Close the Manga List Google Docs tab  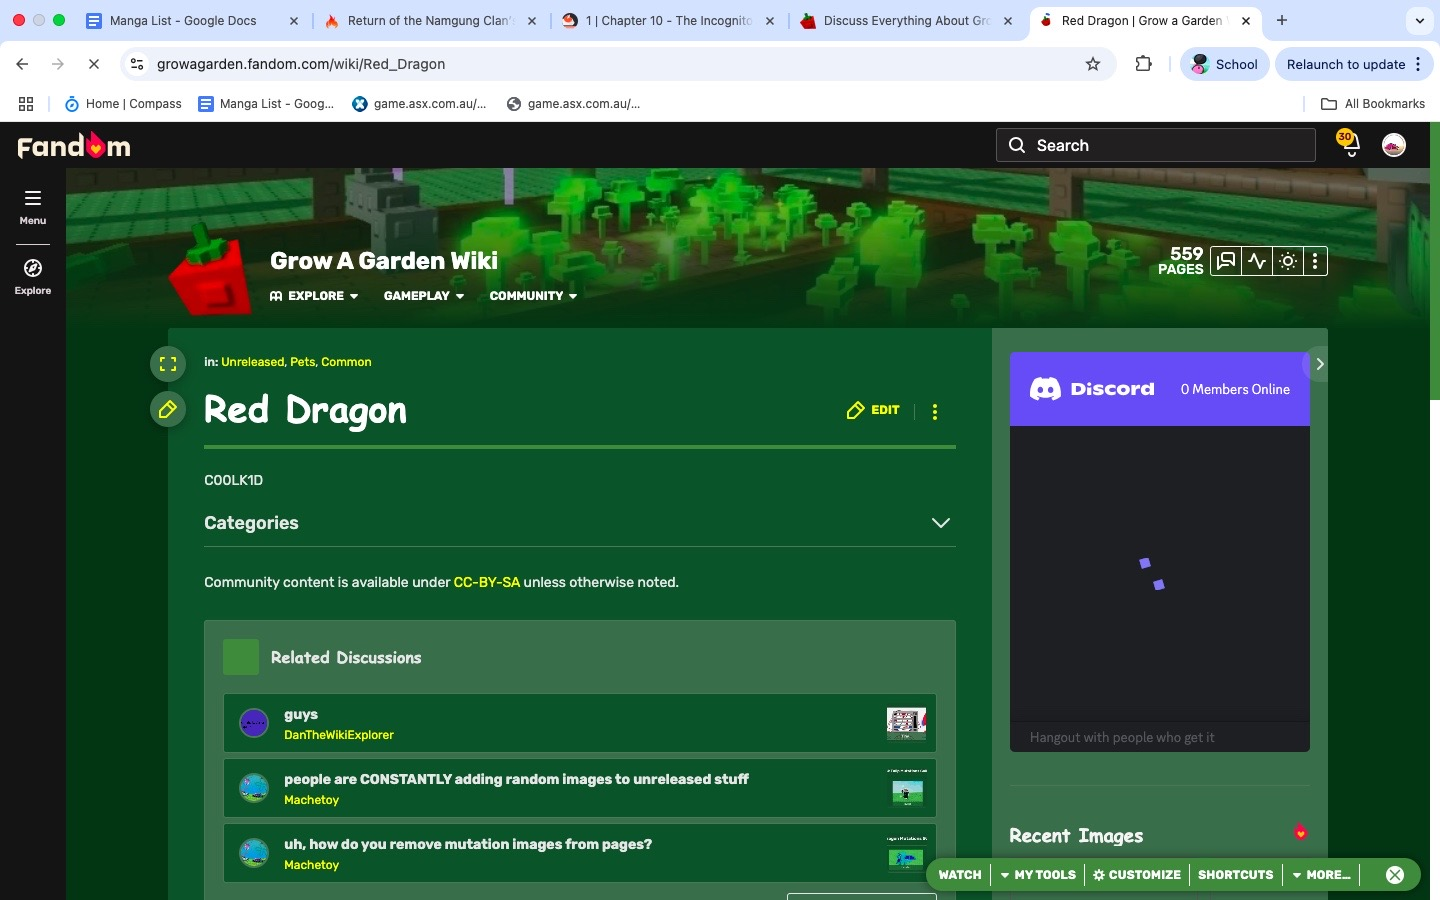pyautogui.click(x=294, y=20)
